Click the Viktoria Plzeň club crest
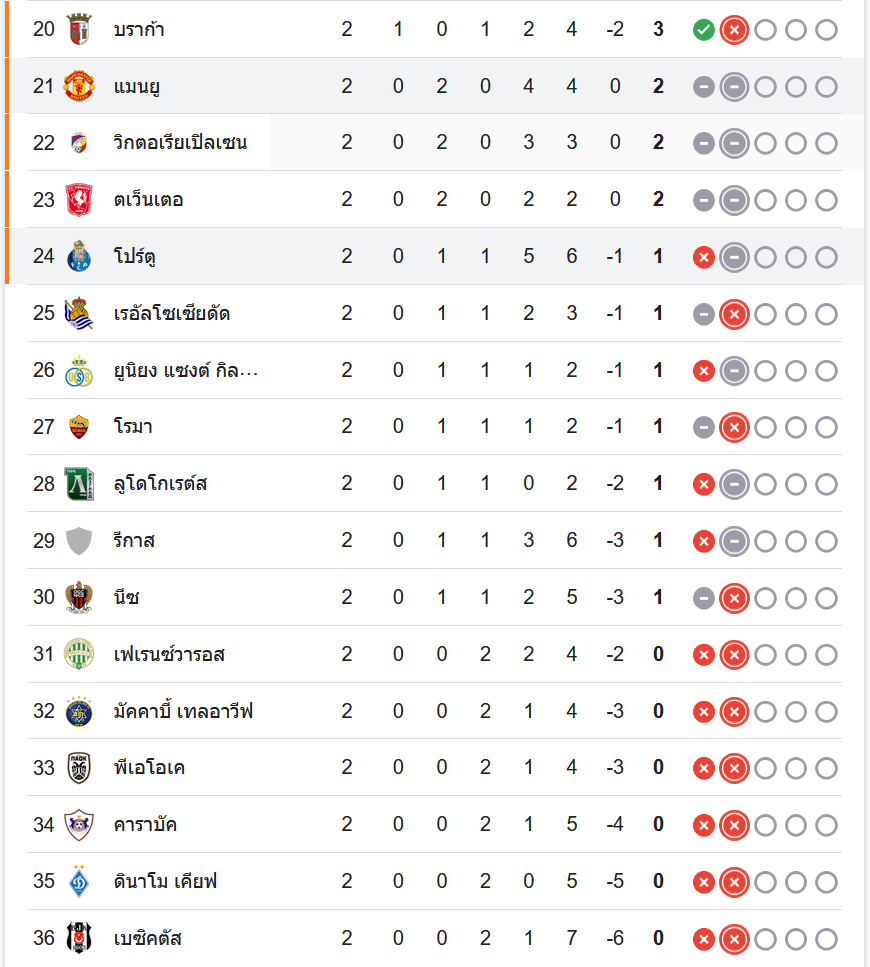The width and height of the screenshot is (870, 967). 78,143
